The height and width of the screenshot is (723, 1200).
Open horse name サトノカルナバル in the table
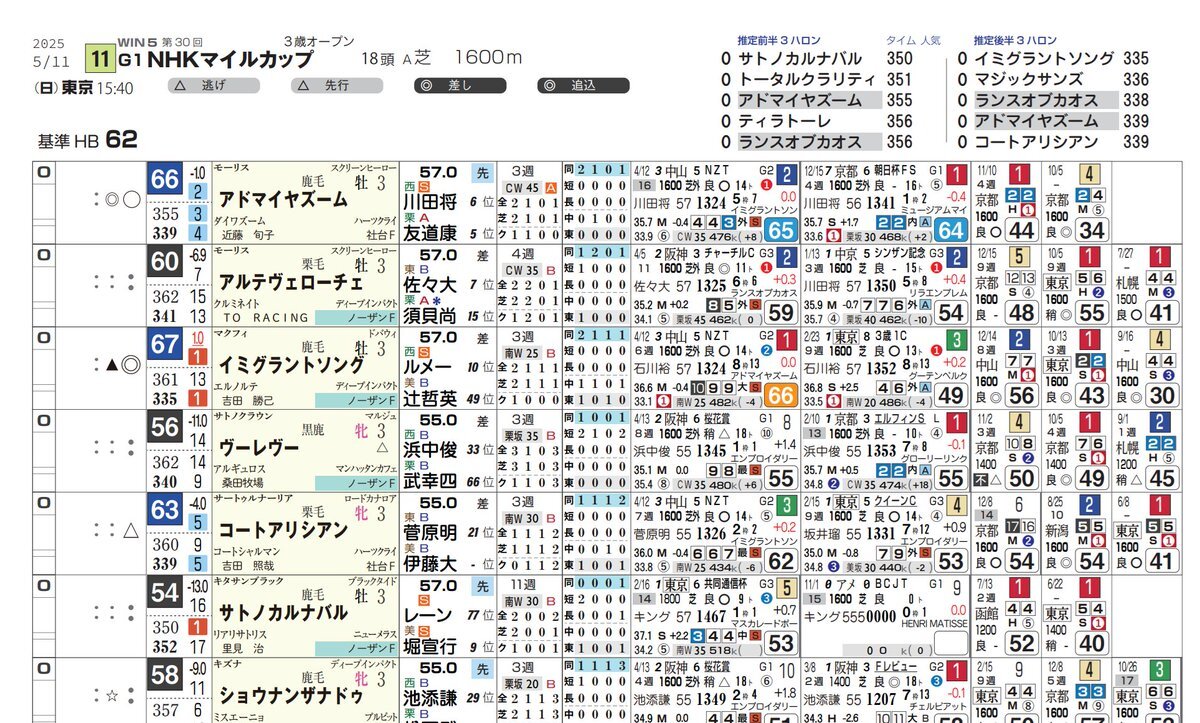(x=284, y=613)
